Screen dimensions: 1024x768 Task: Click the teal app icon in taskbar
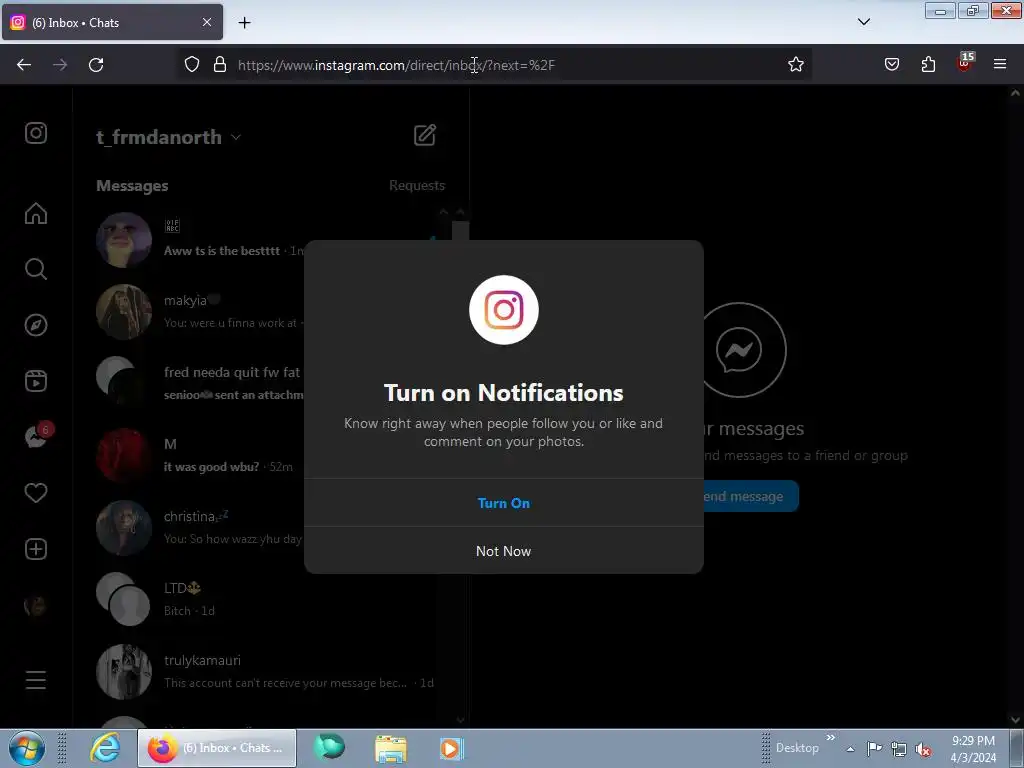point(329,748)
